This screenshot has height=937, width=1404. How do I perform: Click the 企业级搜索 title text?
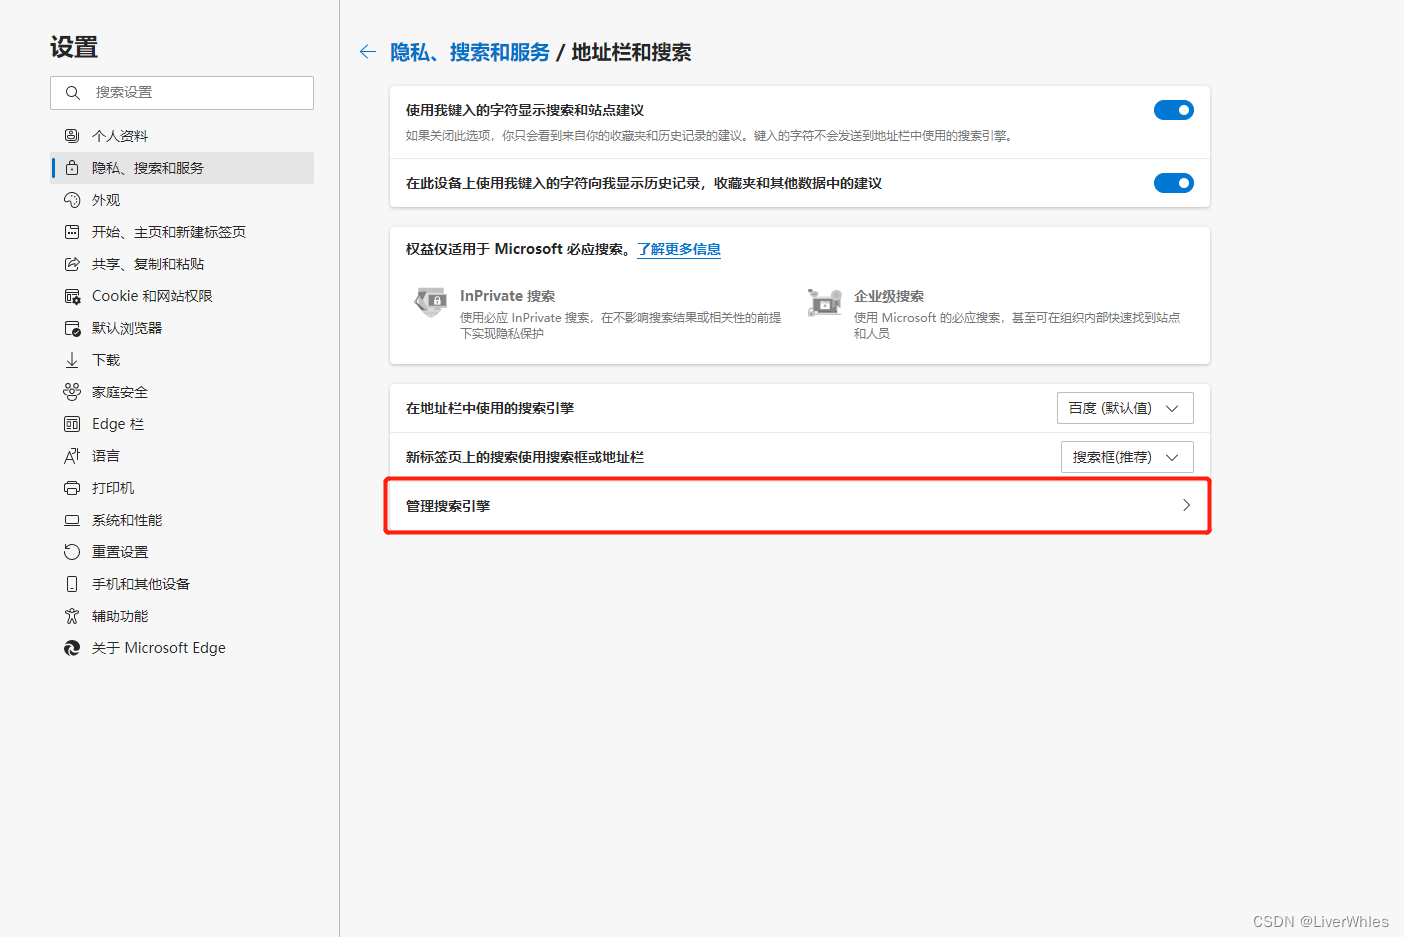[x=889, y=296]
